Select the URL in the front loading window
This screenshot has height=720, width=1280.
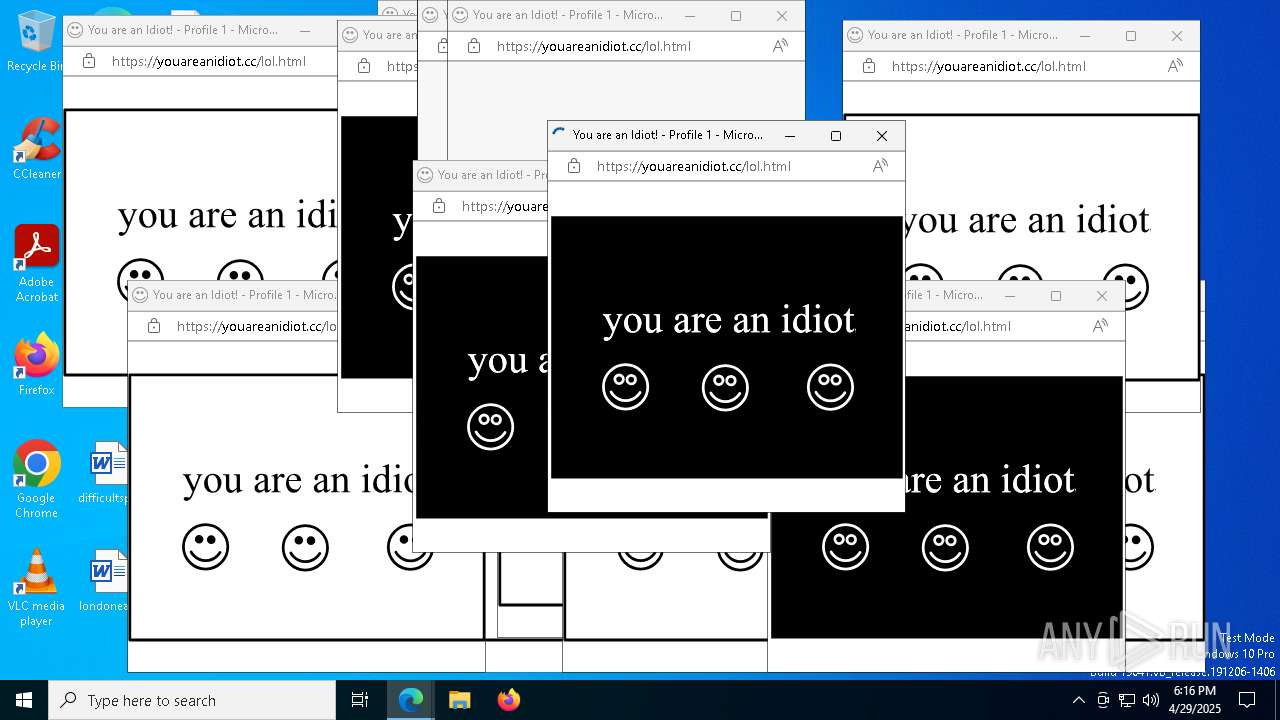pyautogui.click(x=694, y=166)
